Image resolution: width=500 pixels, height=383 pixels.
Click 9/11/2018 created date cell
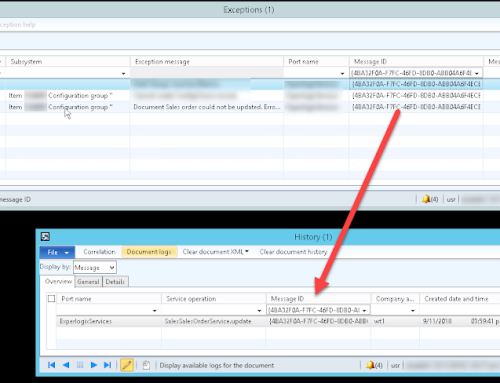pos(460,321)
